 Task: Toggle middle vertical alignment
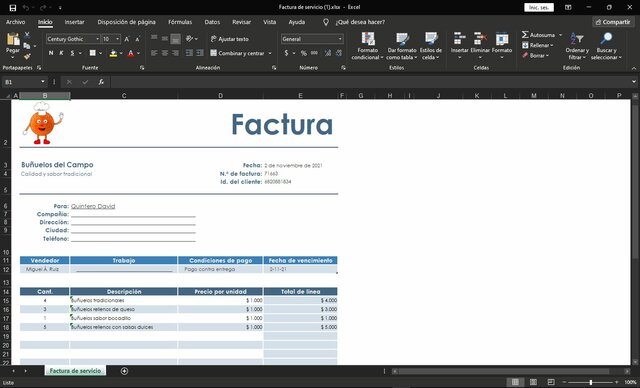tap(164, 39)
